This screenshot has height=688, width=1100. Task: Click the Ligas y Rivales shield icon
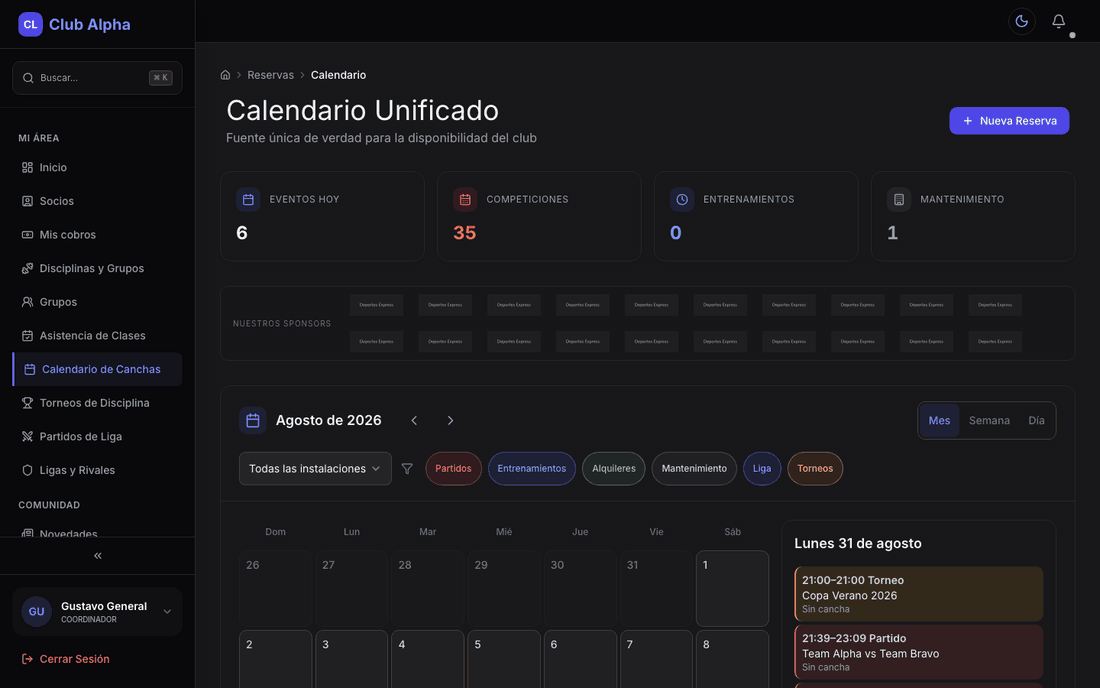[x=27, y=471]
